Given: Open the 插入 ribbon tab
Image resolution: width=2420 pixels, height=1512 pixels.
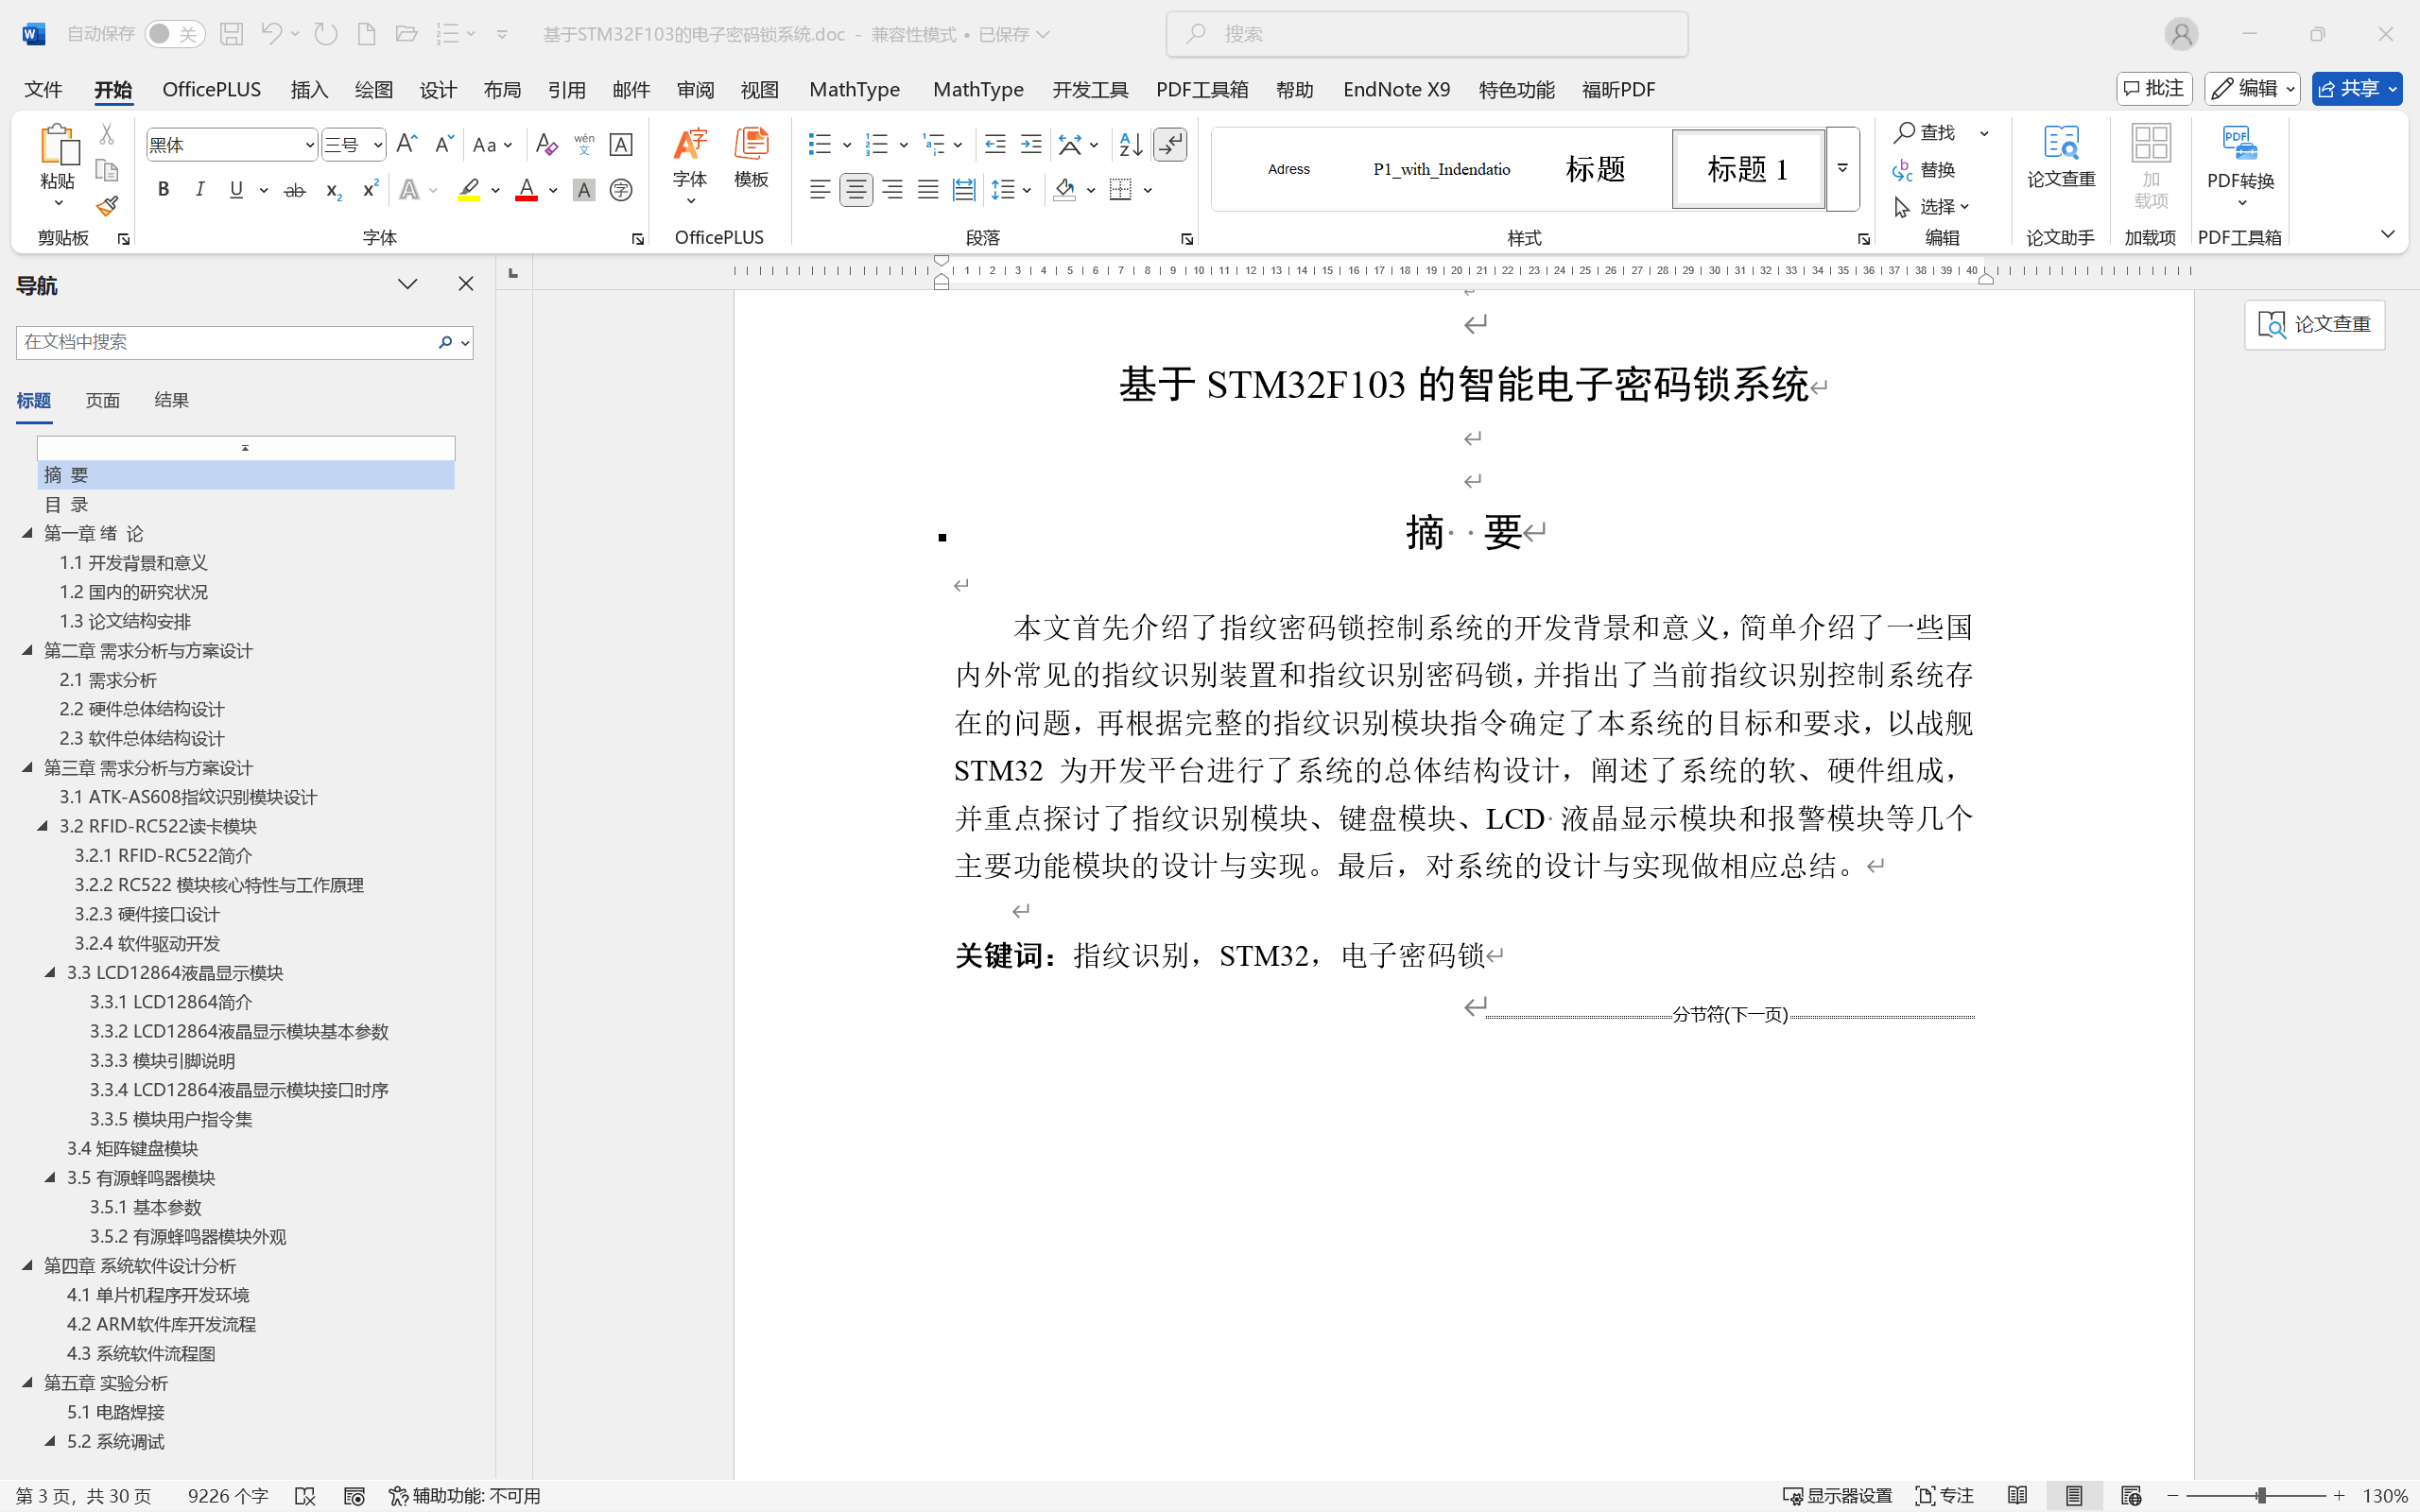Looking at the screenshot, I should point(309,89).
